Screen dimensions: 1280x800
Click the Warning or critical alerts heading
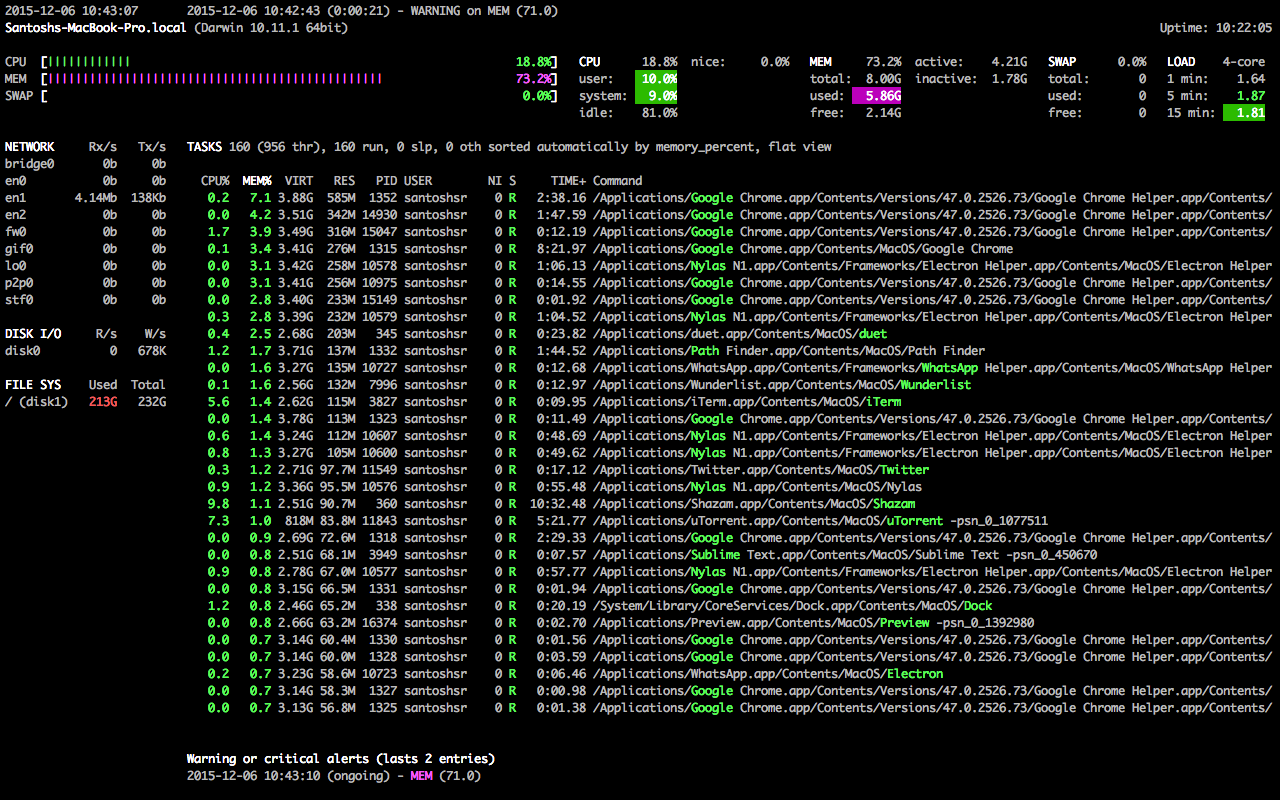click(340, 759)
